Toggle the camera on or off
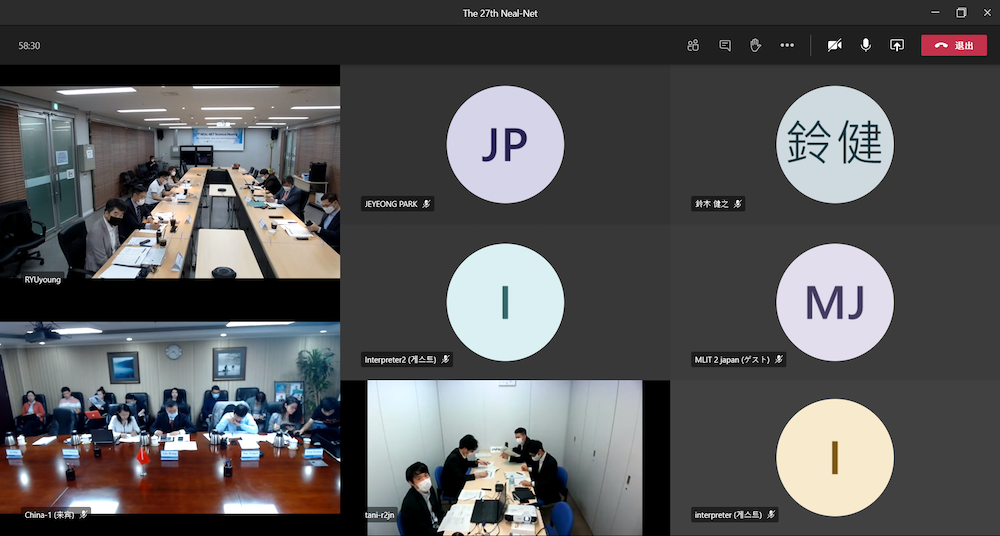Viewport: 1000px width, 536px height. pos(834,45)
